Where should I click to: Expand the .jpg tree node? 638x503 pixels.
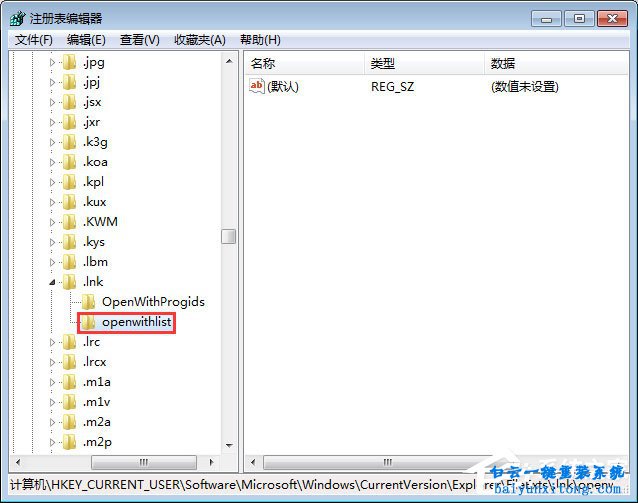[52, 62]
